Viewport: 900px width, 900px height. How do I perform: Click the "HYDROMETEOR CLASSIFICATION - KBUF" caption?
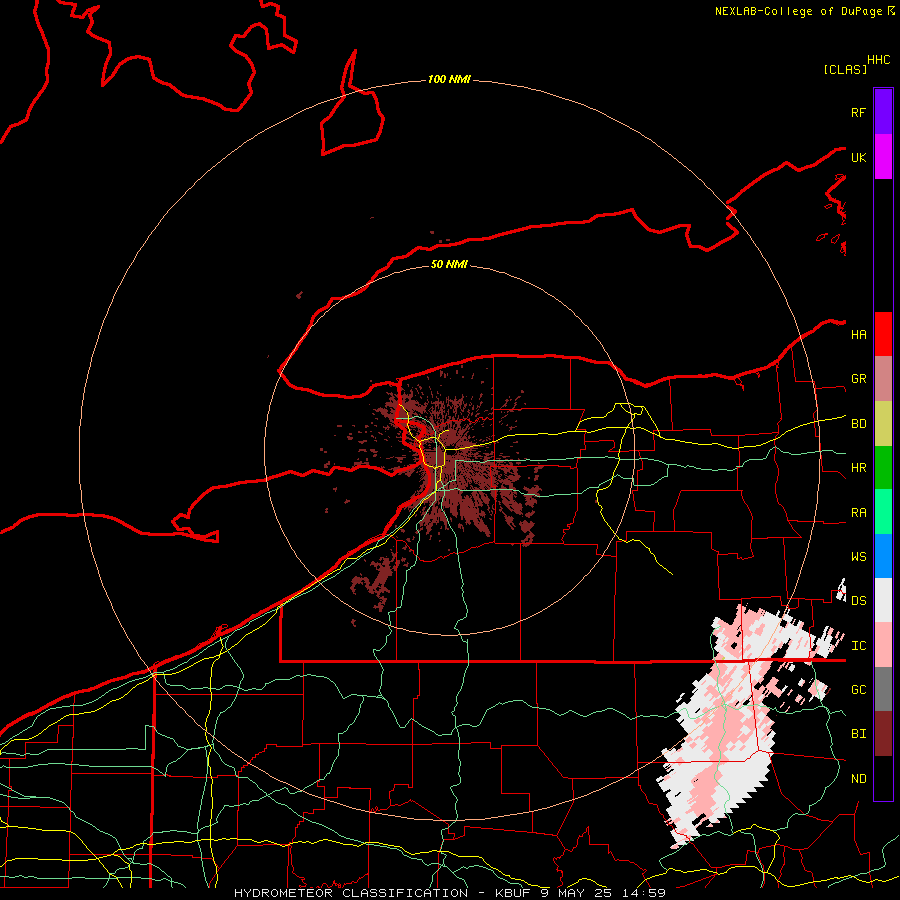382,893
